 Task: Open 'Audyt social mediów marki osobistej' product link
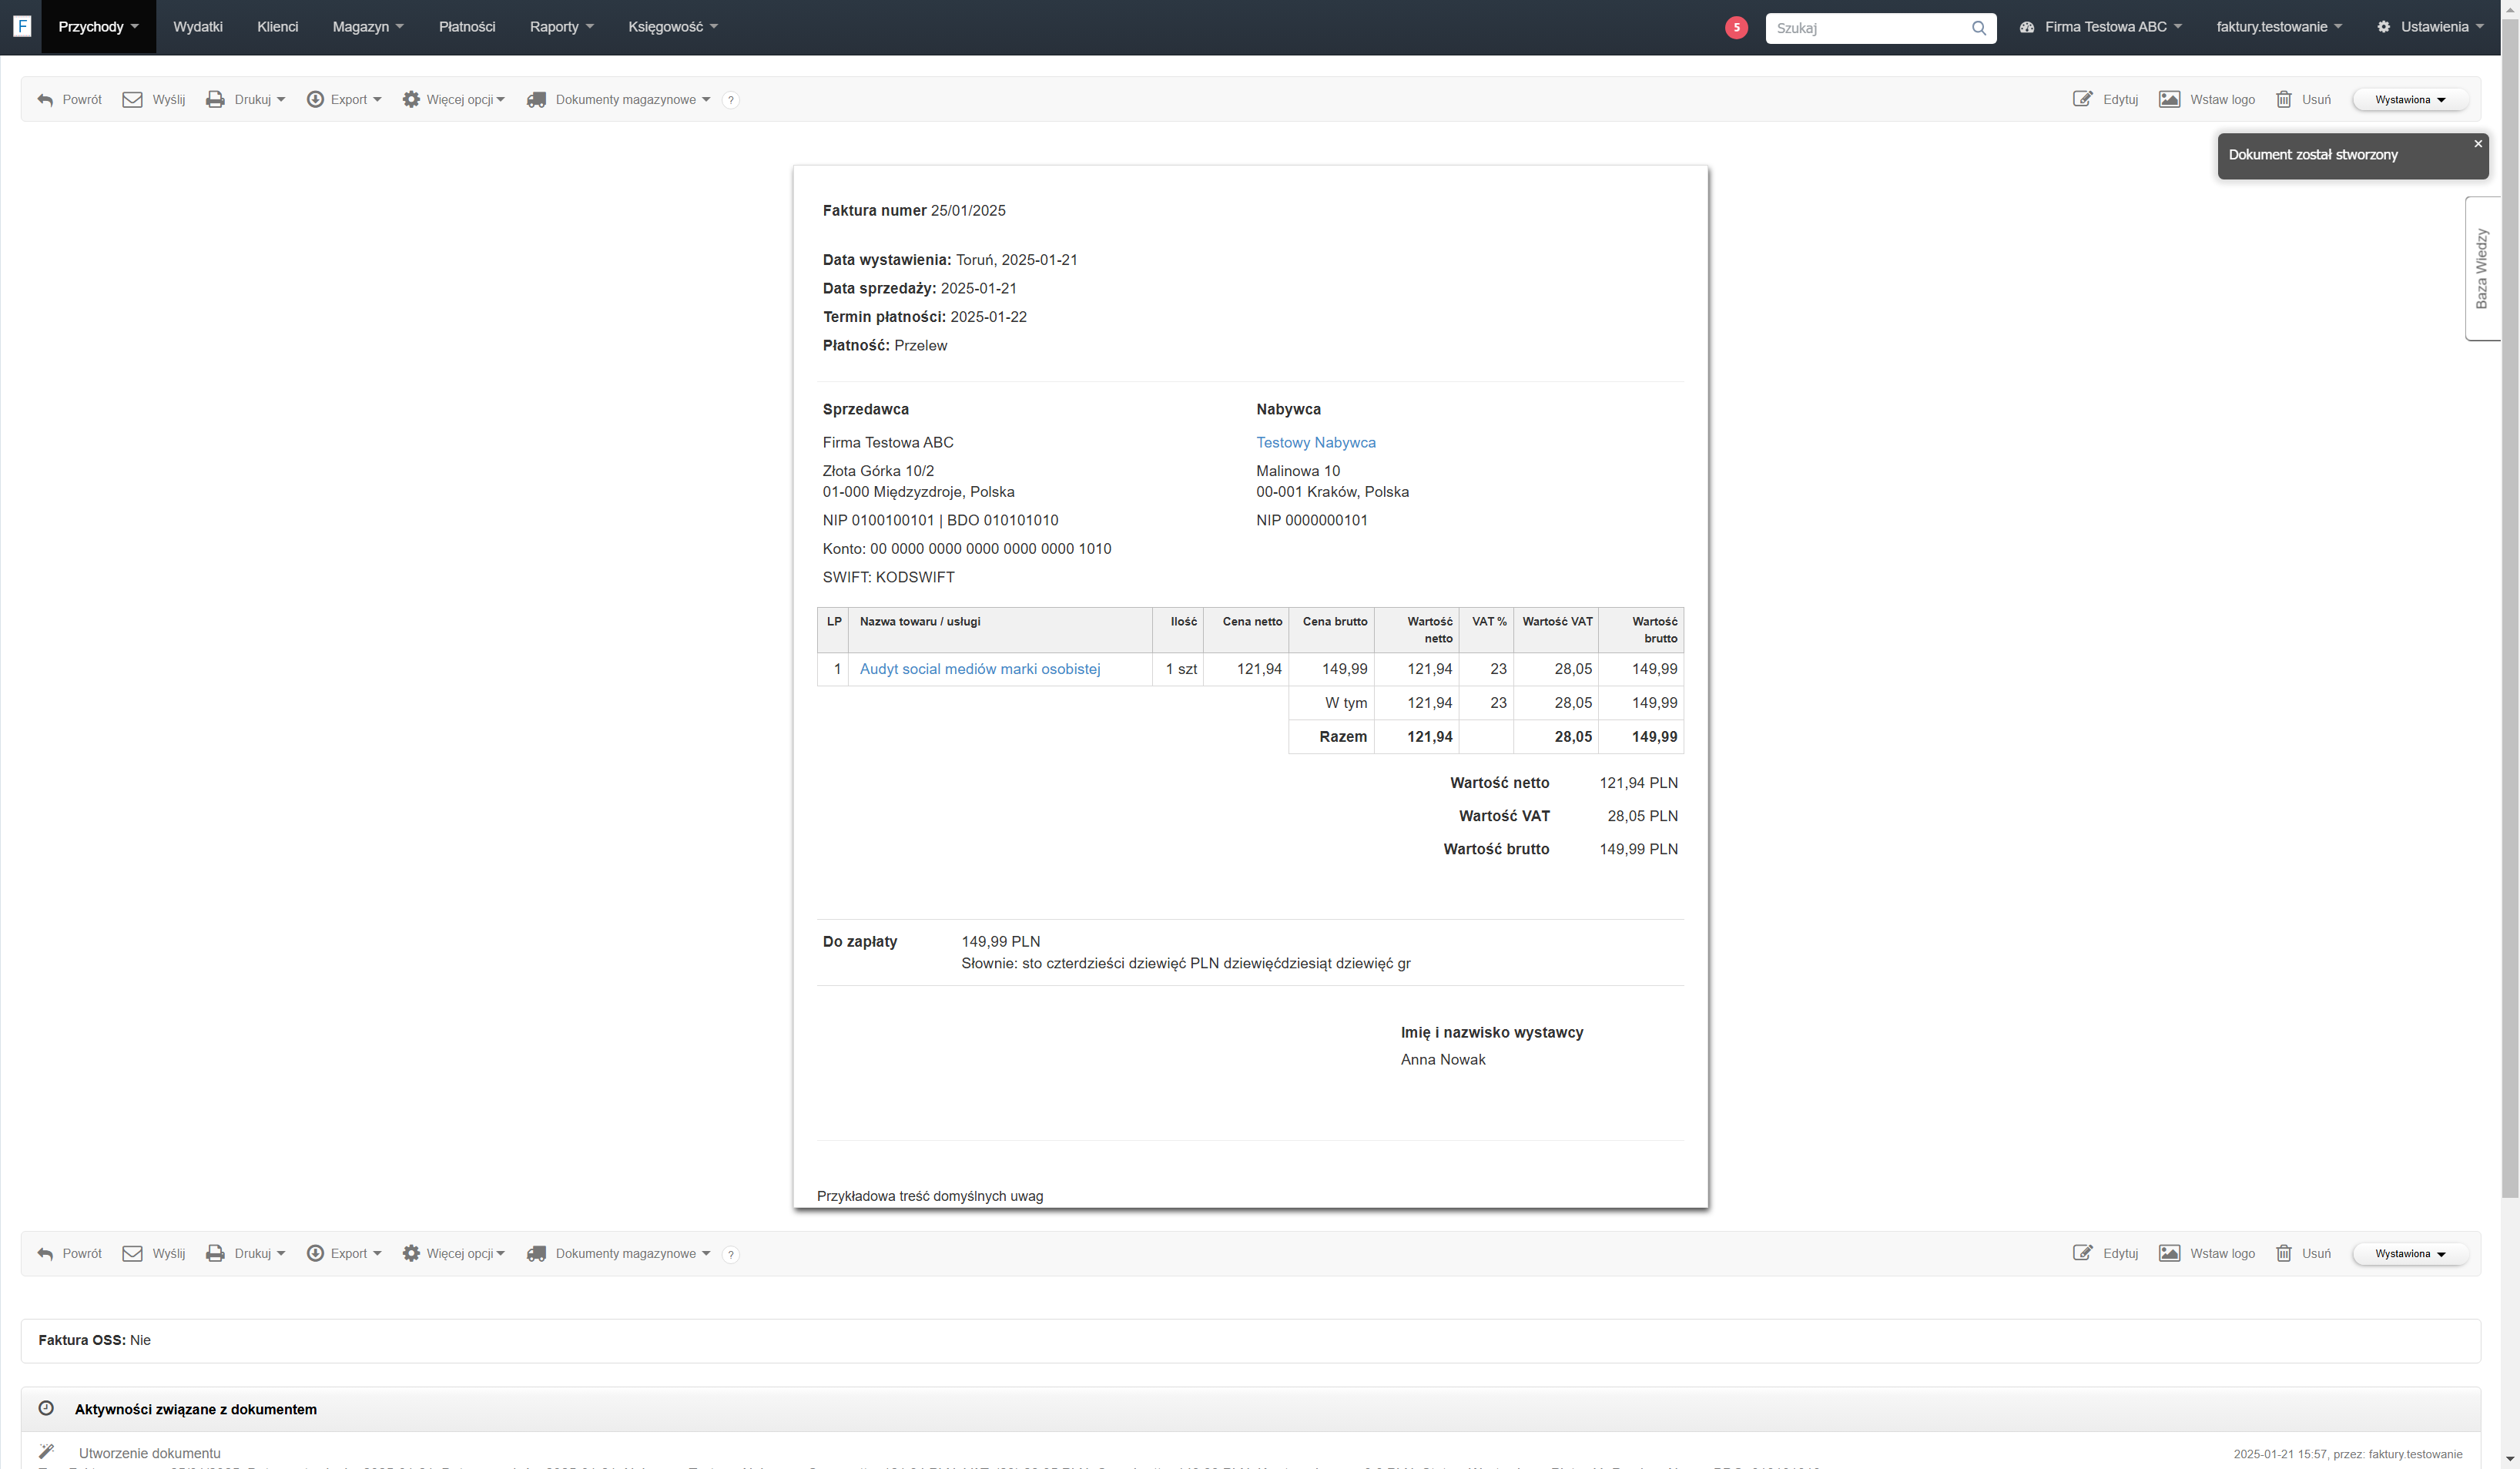[x=979, y=669]
